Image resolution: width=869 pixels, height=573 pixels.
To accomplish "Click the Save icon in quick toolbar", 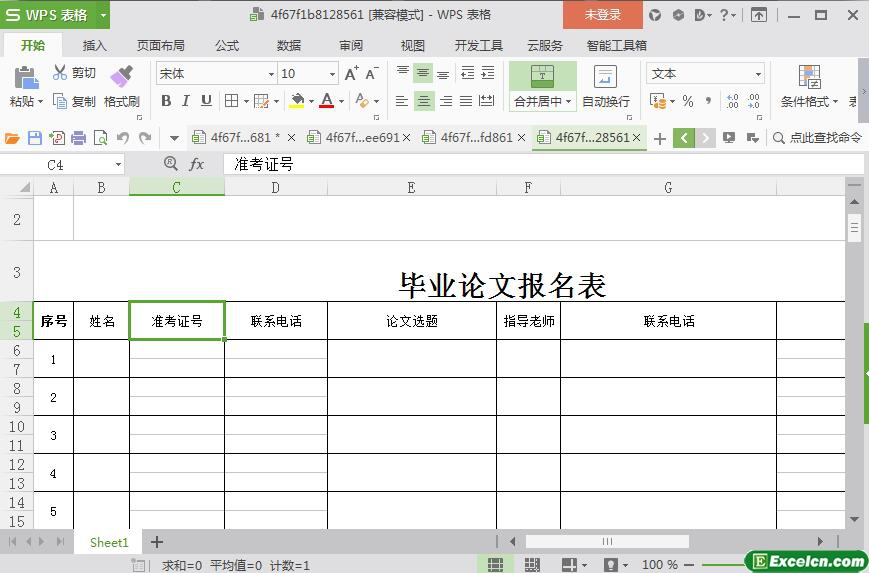I will (35, 138).
